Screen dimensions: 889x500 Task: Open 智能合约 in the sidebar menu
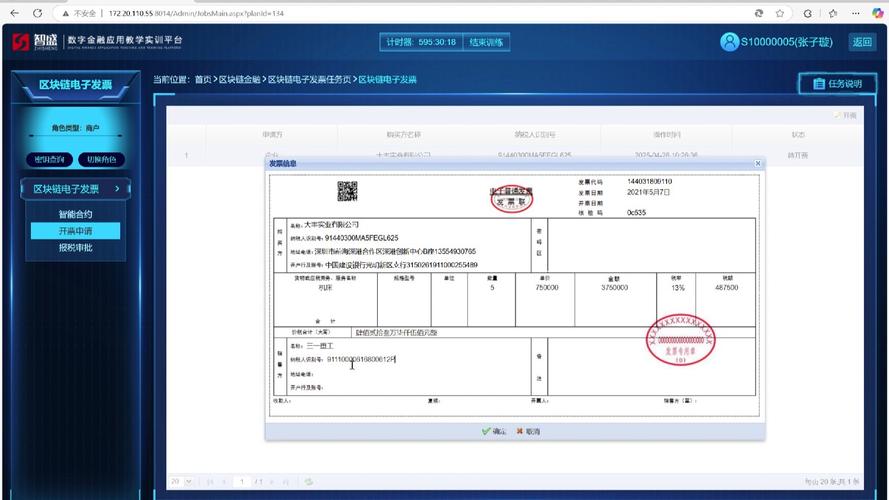(75, 214)
